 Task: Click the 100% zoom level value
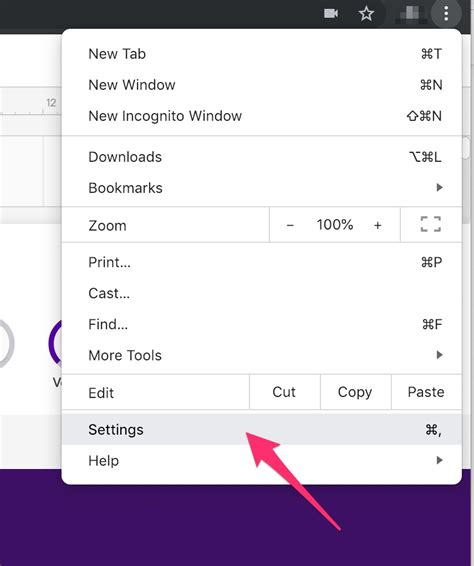[335, 225]
